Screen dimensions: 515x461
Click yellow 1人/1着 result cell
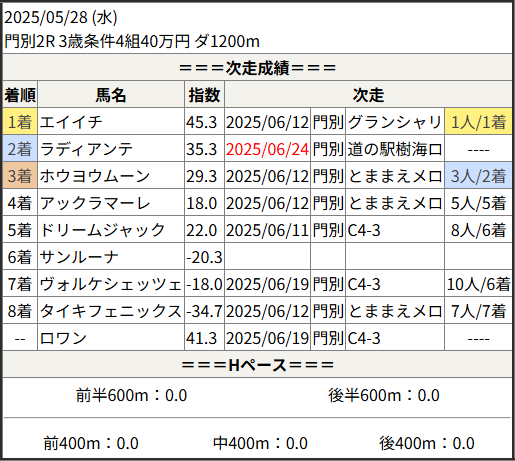pyautogui.click(x=478, y=122)
